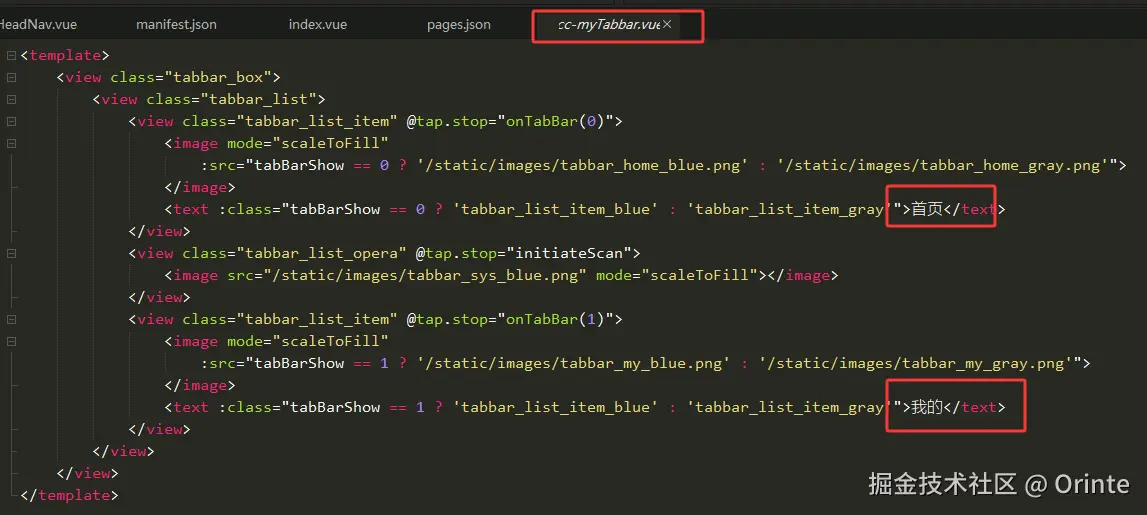Collapse the onTabBar(1) tabbar_list_item view
Screen dimensions: 1147x515
click(11, 320)
